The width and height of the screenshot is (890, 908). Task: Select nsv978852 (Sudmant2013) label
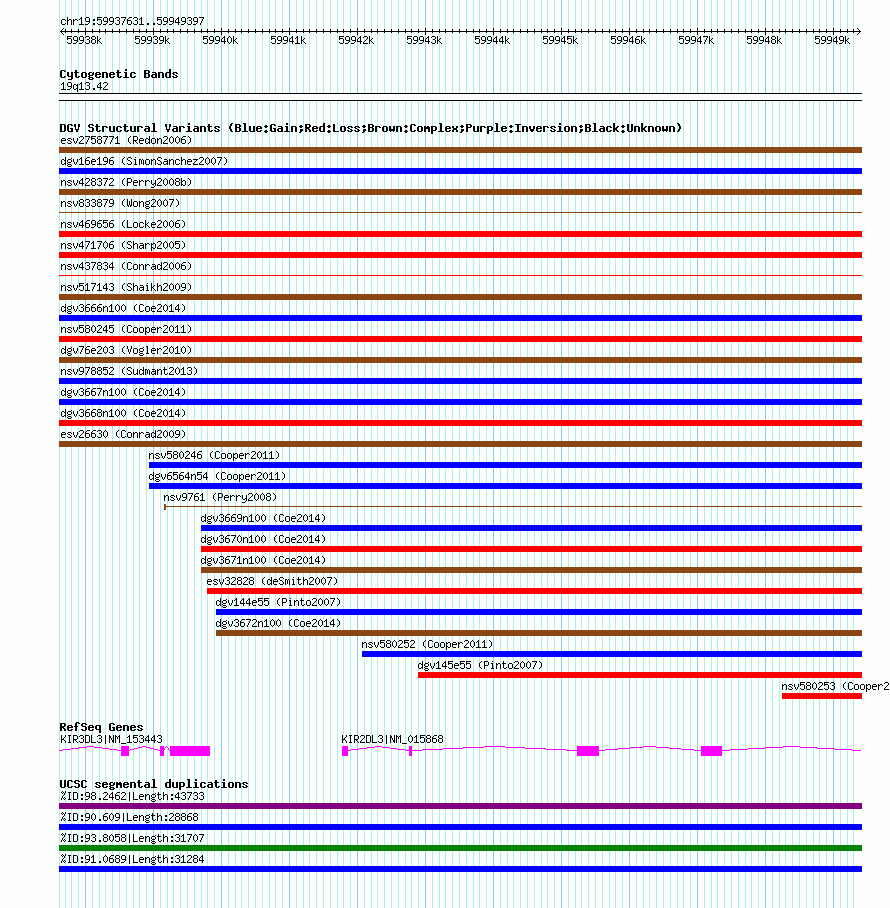[129, 371]
